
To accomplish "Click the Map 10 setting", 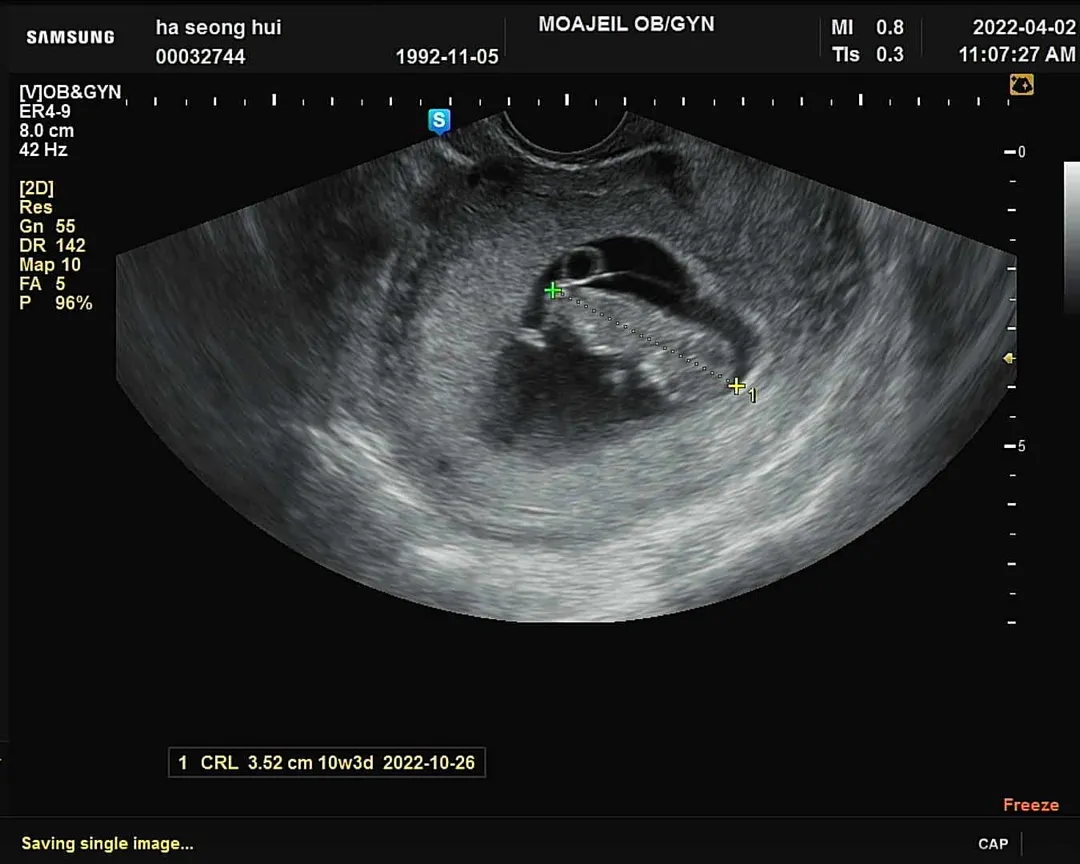I will [x=50, y=265].
